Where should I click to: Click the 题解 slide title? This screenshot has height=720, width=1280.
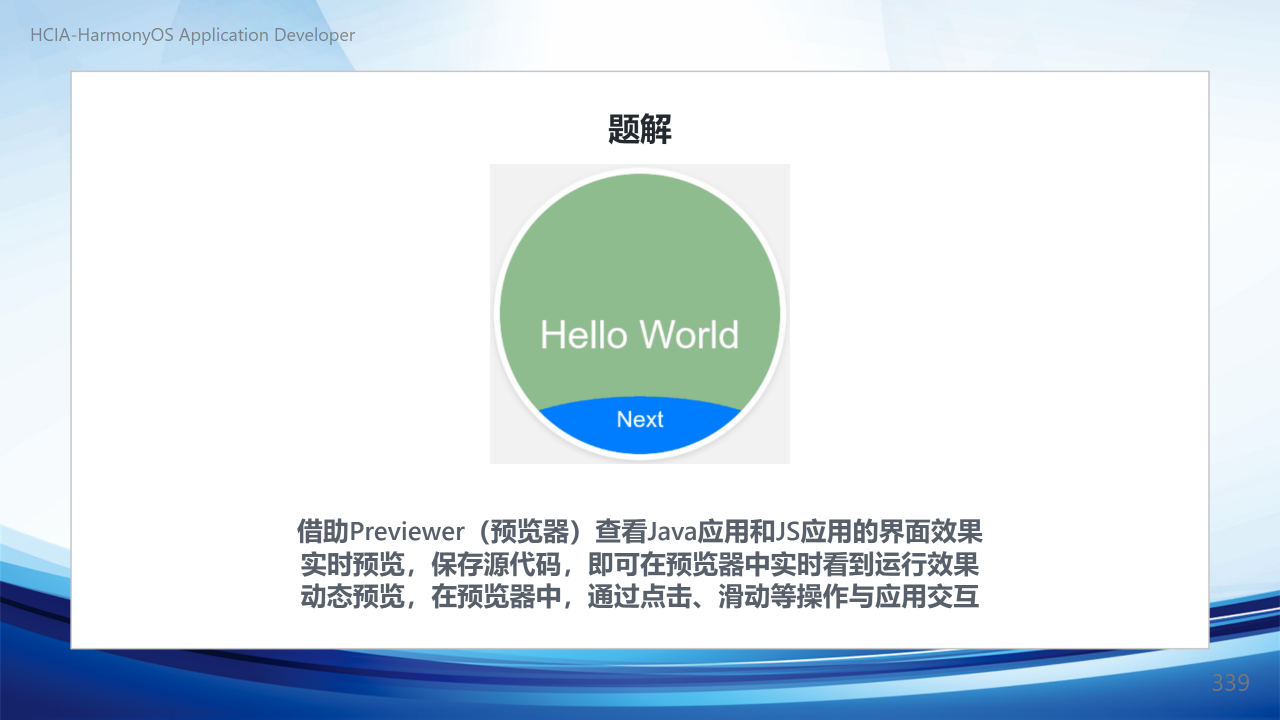(640, 129)
